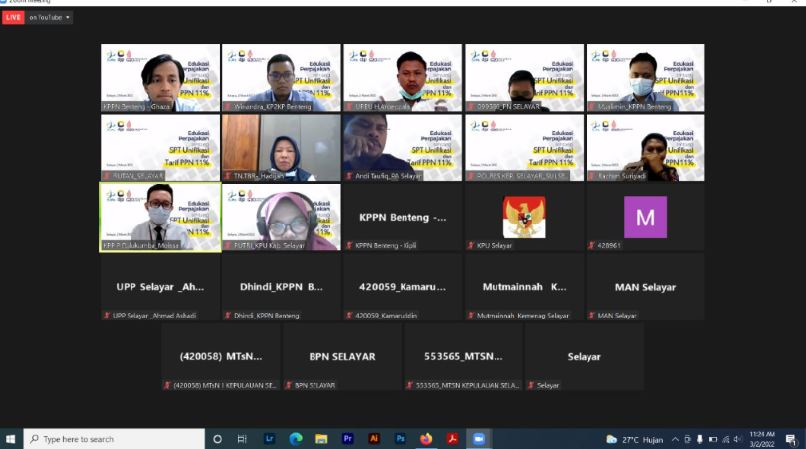Click the Cortana circle icon
Screen dimensions: 806x449
217,439
